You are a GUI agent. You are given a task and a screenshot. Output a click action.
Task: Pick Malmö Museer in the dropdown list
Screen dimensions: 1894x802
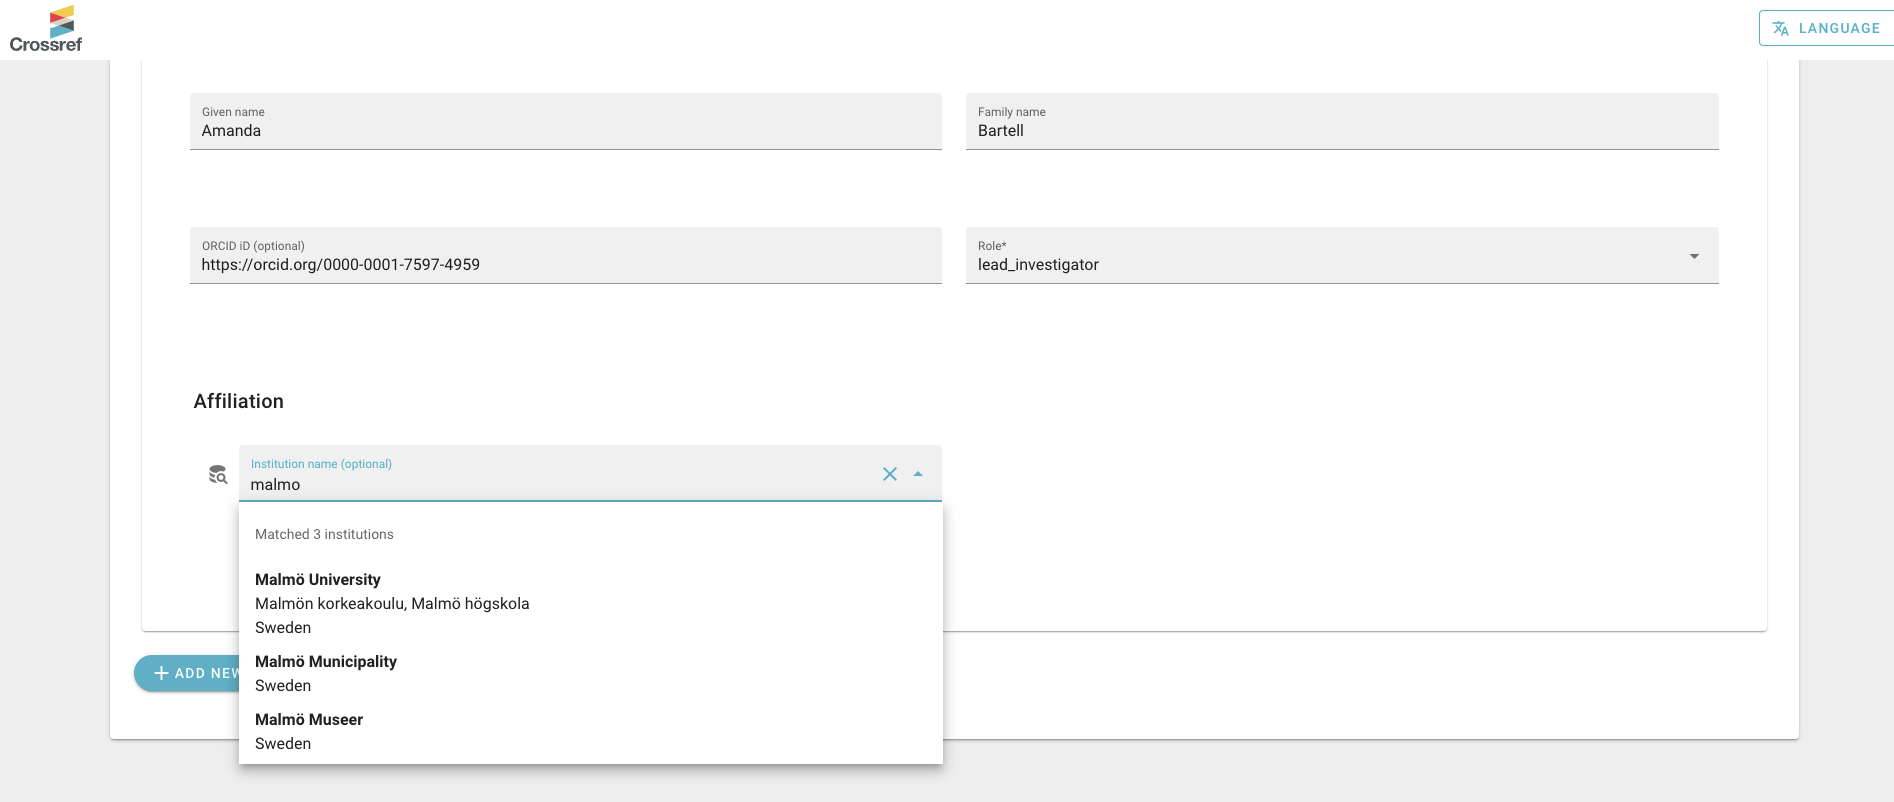click(x=309, y=720)
